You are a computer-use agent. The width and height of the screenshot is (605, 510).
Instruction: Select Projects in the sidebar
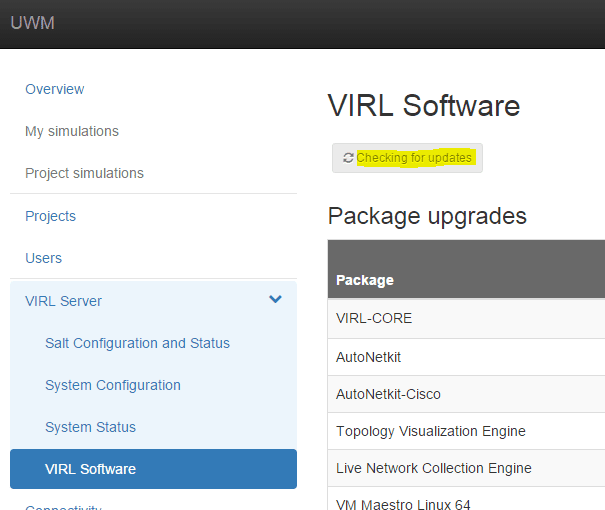click(x=50, y=216)
